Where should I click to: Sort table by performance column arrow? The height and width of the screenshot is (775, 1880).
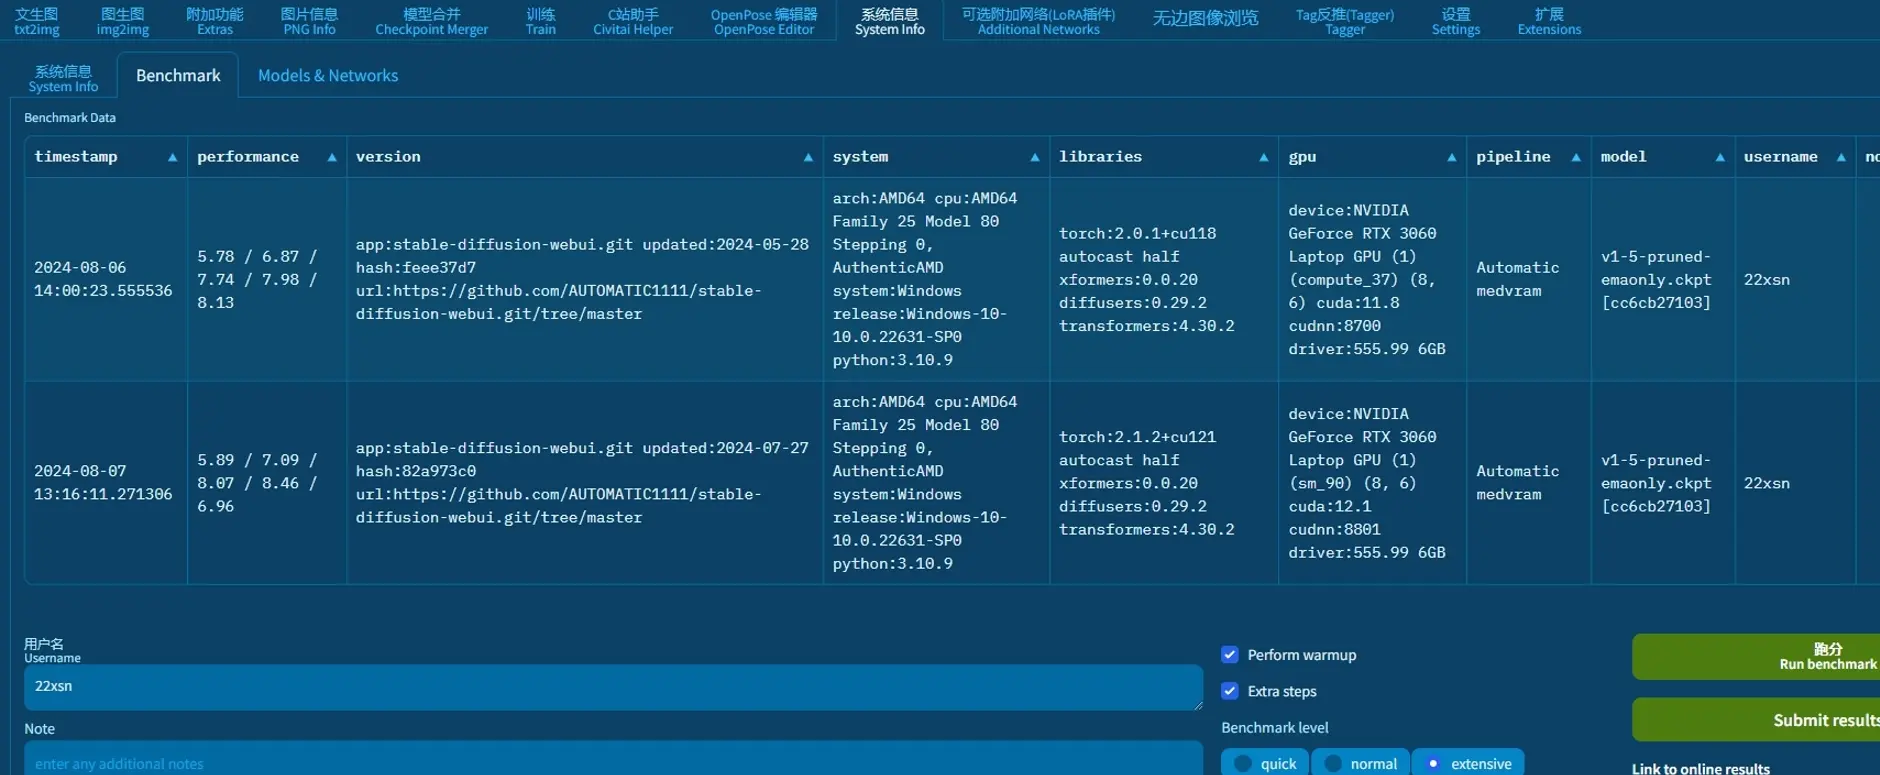coord(332,158)
